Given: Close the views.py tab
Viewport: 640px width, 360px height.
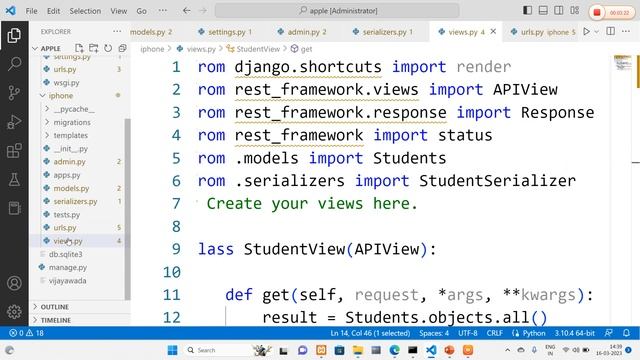Looking at the screenshot, I should tap(493, 31).
